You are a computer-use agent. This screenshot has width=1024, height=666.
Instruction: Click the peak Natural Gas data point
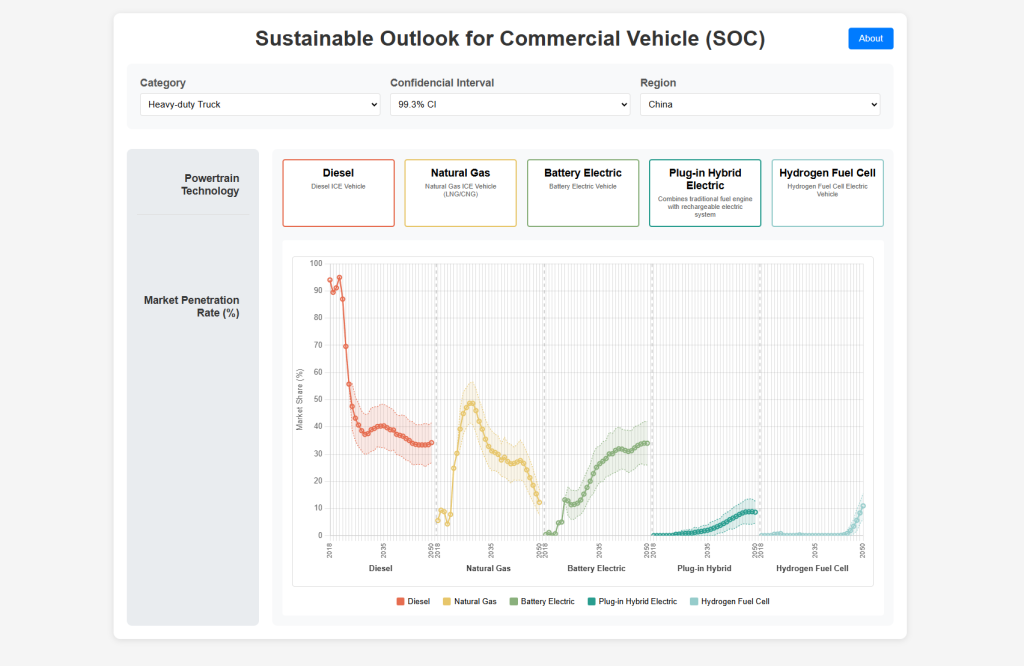470,403
